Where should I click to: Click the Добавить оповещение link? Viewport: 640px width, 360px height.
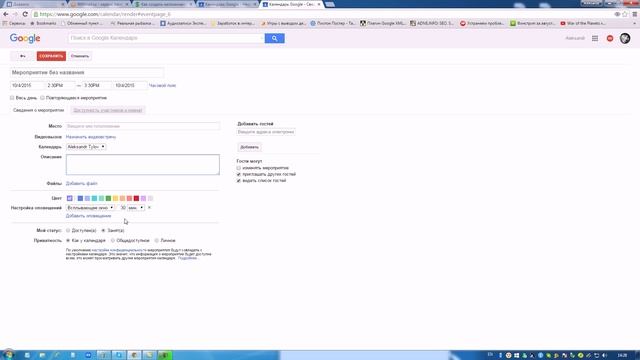click(89, 216)
